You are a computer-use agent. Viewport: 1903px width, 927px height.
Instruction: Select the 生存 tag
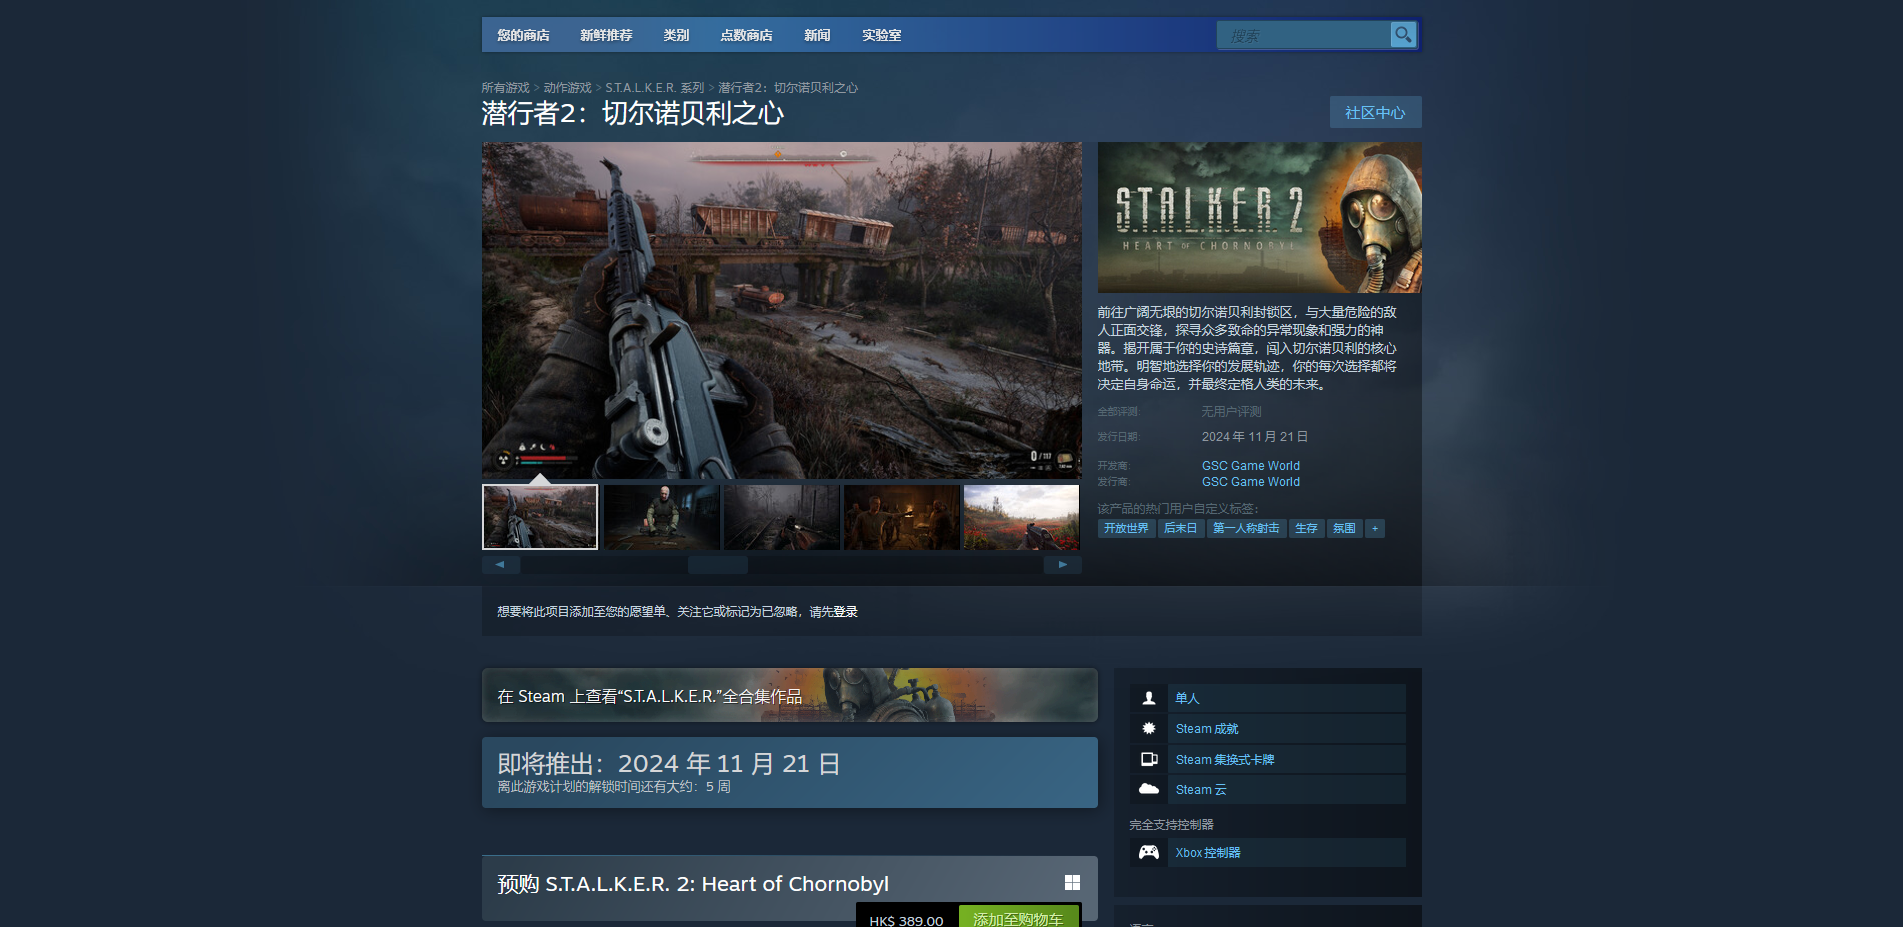coord(1306,528)
